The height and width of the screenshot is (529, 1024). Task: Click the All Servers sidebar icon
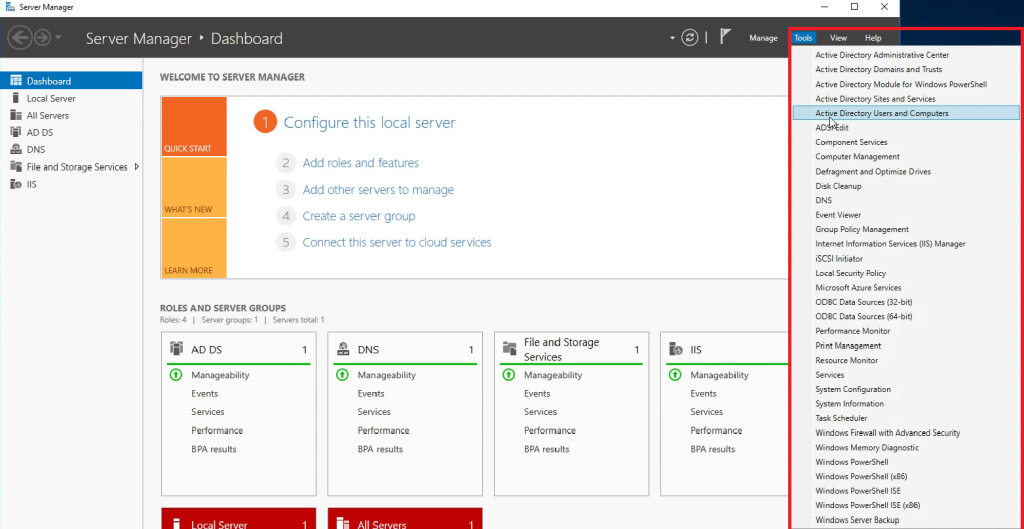tap(16, 115)
